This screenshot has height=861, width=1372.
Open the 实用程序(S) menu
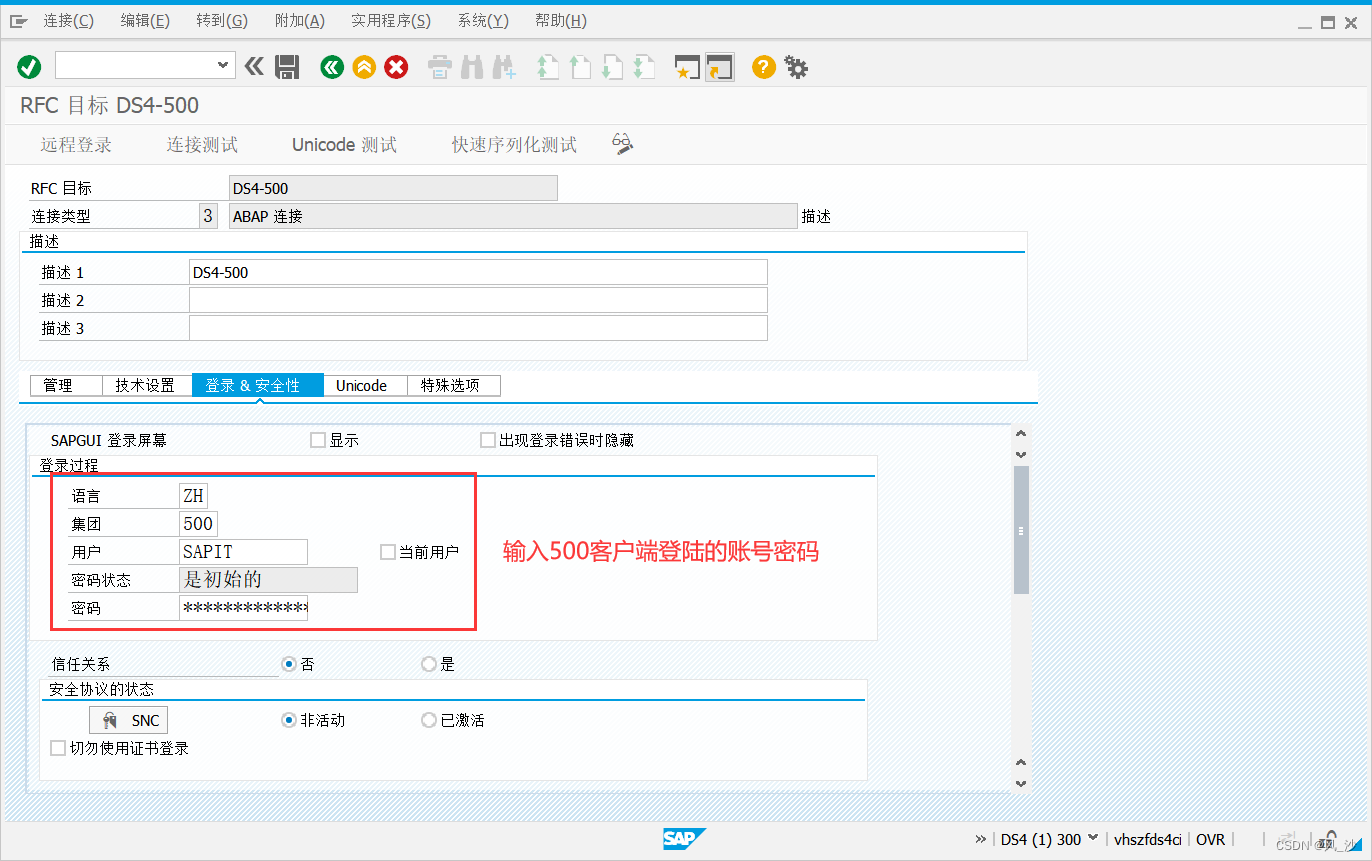pos(391,21)
